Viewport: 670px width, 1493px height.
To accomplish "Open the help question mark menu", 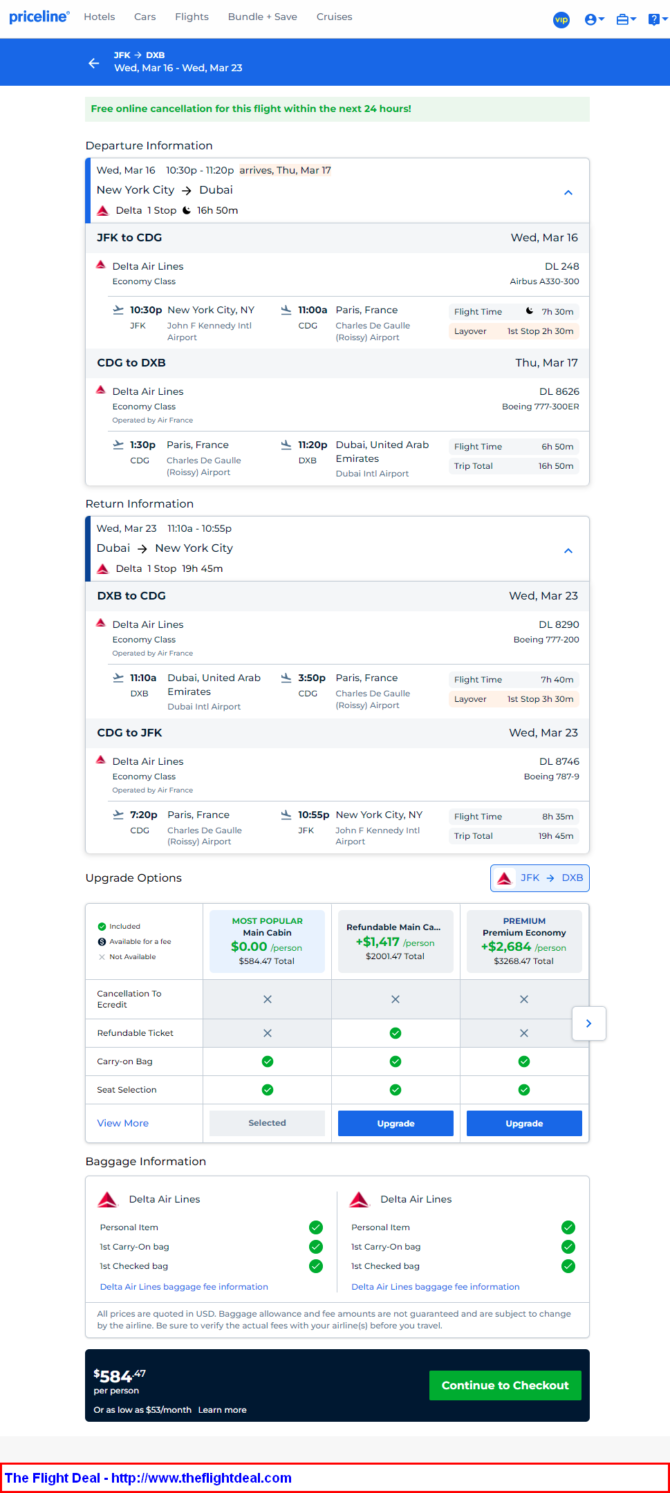I will tap(655, 19).
